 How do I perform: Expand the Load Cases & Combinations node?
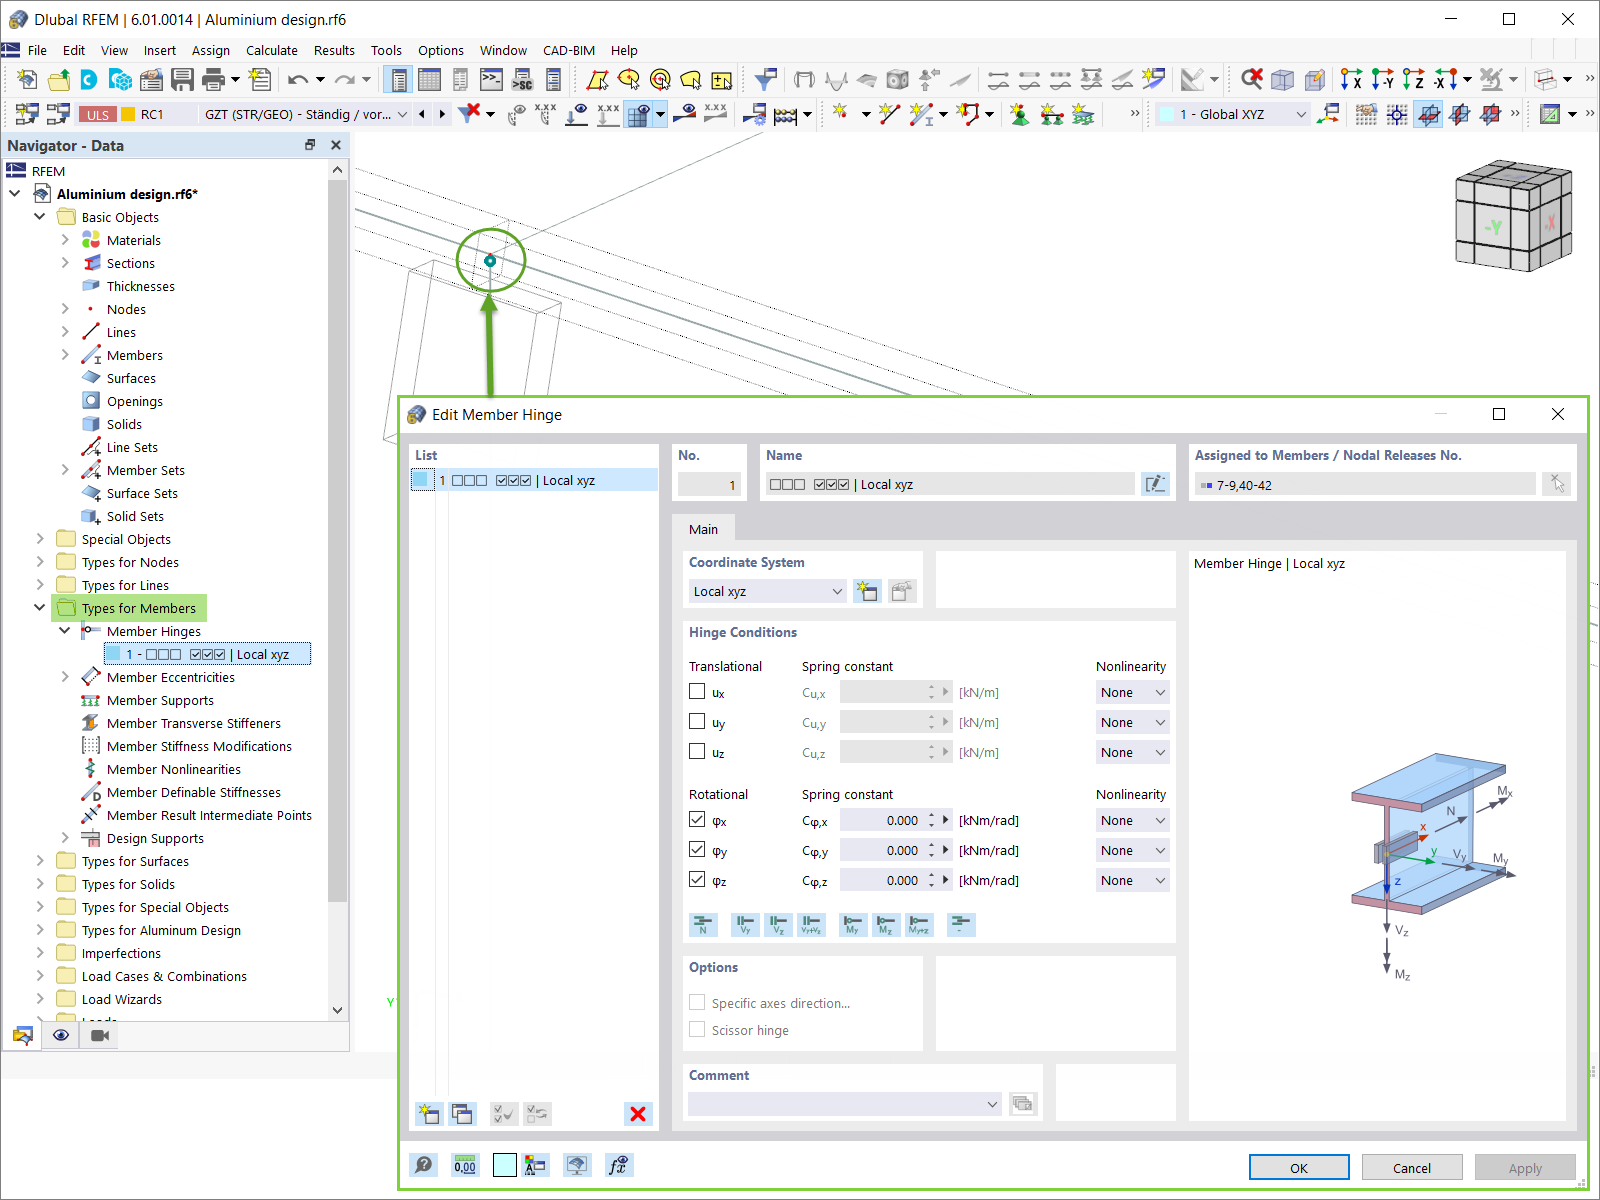pyautogui.click(x=40, y=975)
